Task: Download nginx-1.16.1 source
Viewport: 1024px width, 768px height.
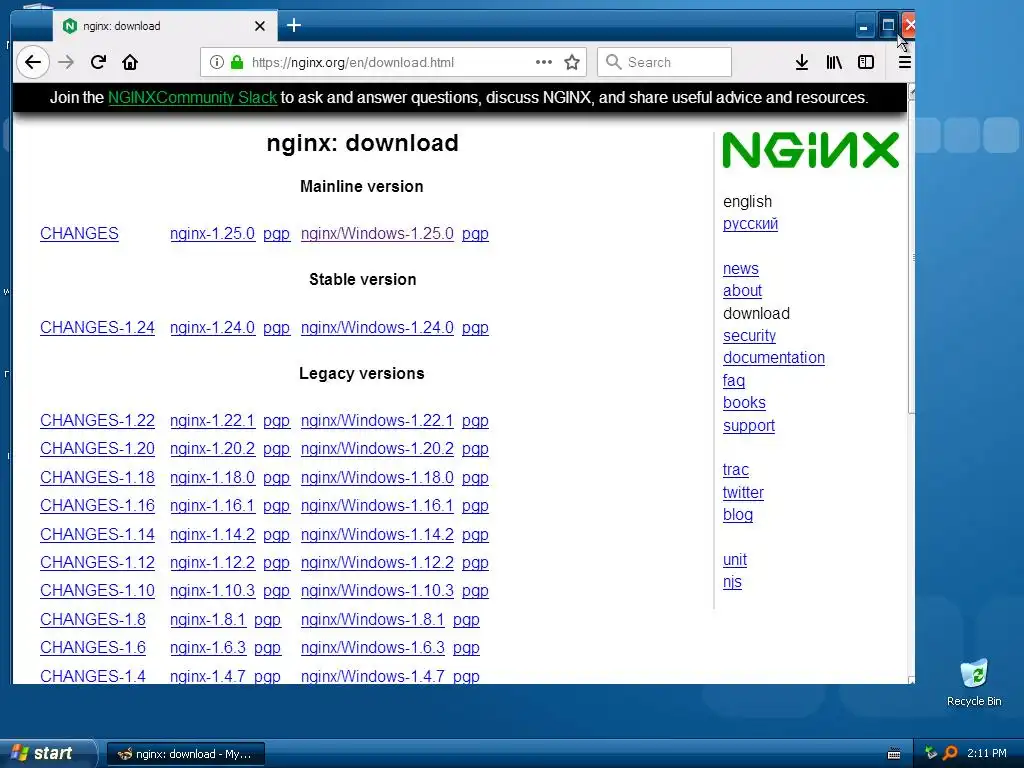Action: click(212, 505)
